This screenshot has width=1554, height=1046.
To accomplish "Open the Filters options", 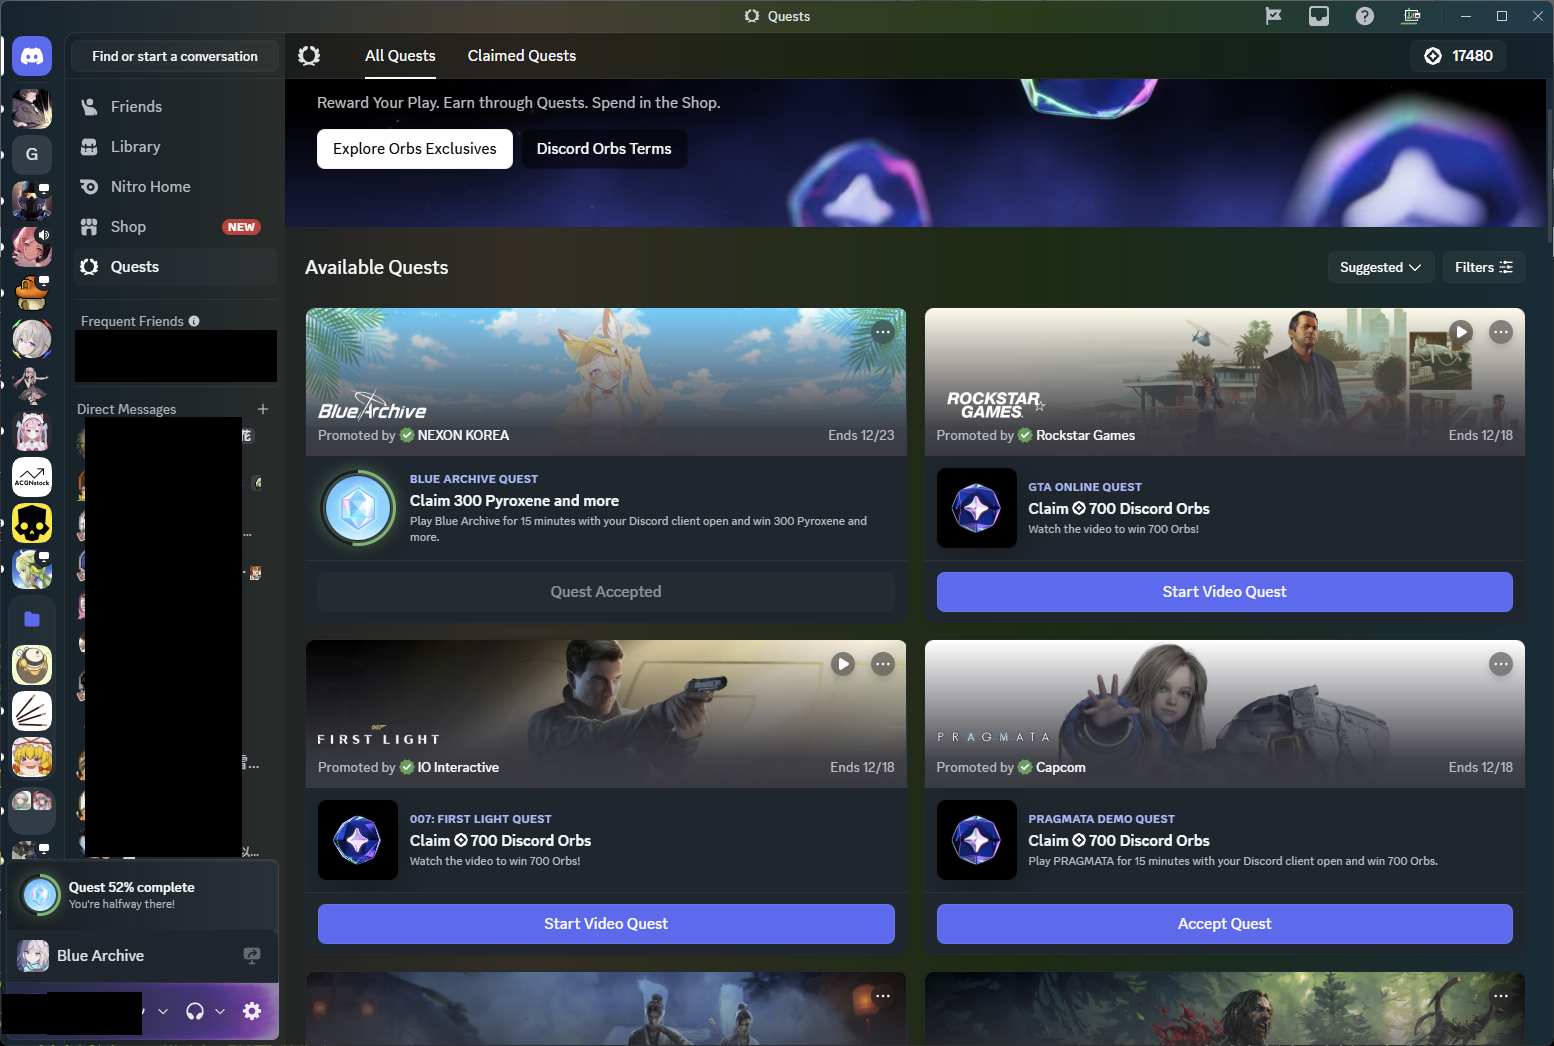I will tap(1484, 267).
